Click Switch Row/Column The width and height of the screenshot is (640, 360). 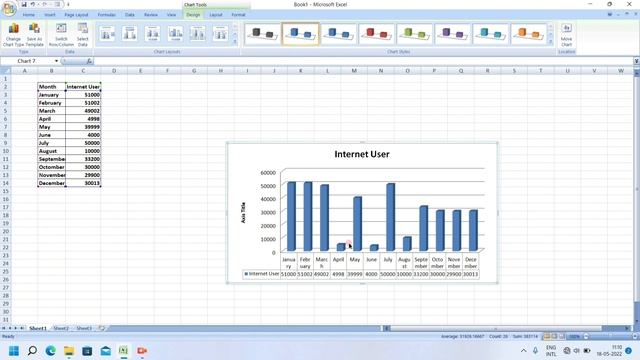tap(61, 35)
